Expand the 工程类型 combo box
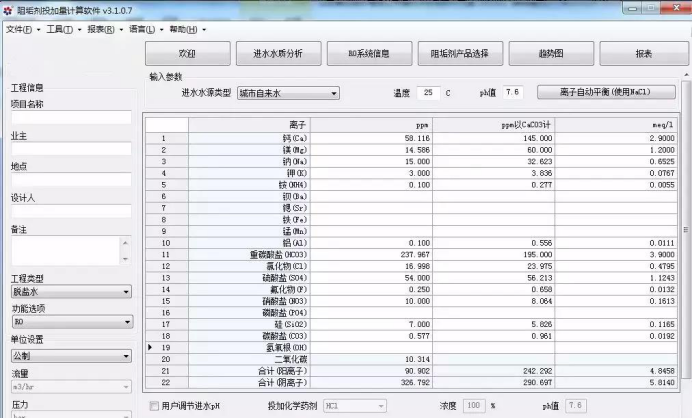The width and height of the screenshot is (692, 418). pyautogui.click(x=71, y=292)
